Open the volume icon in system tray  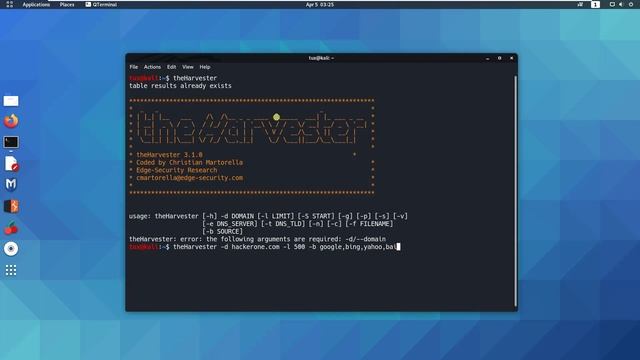click(x=621, y=4)
